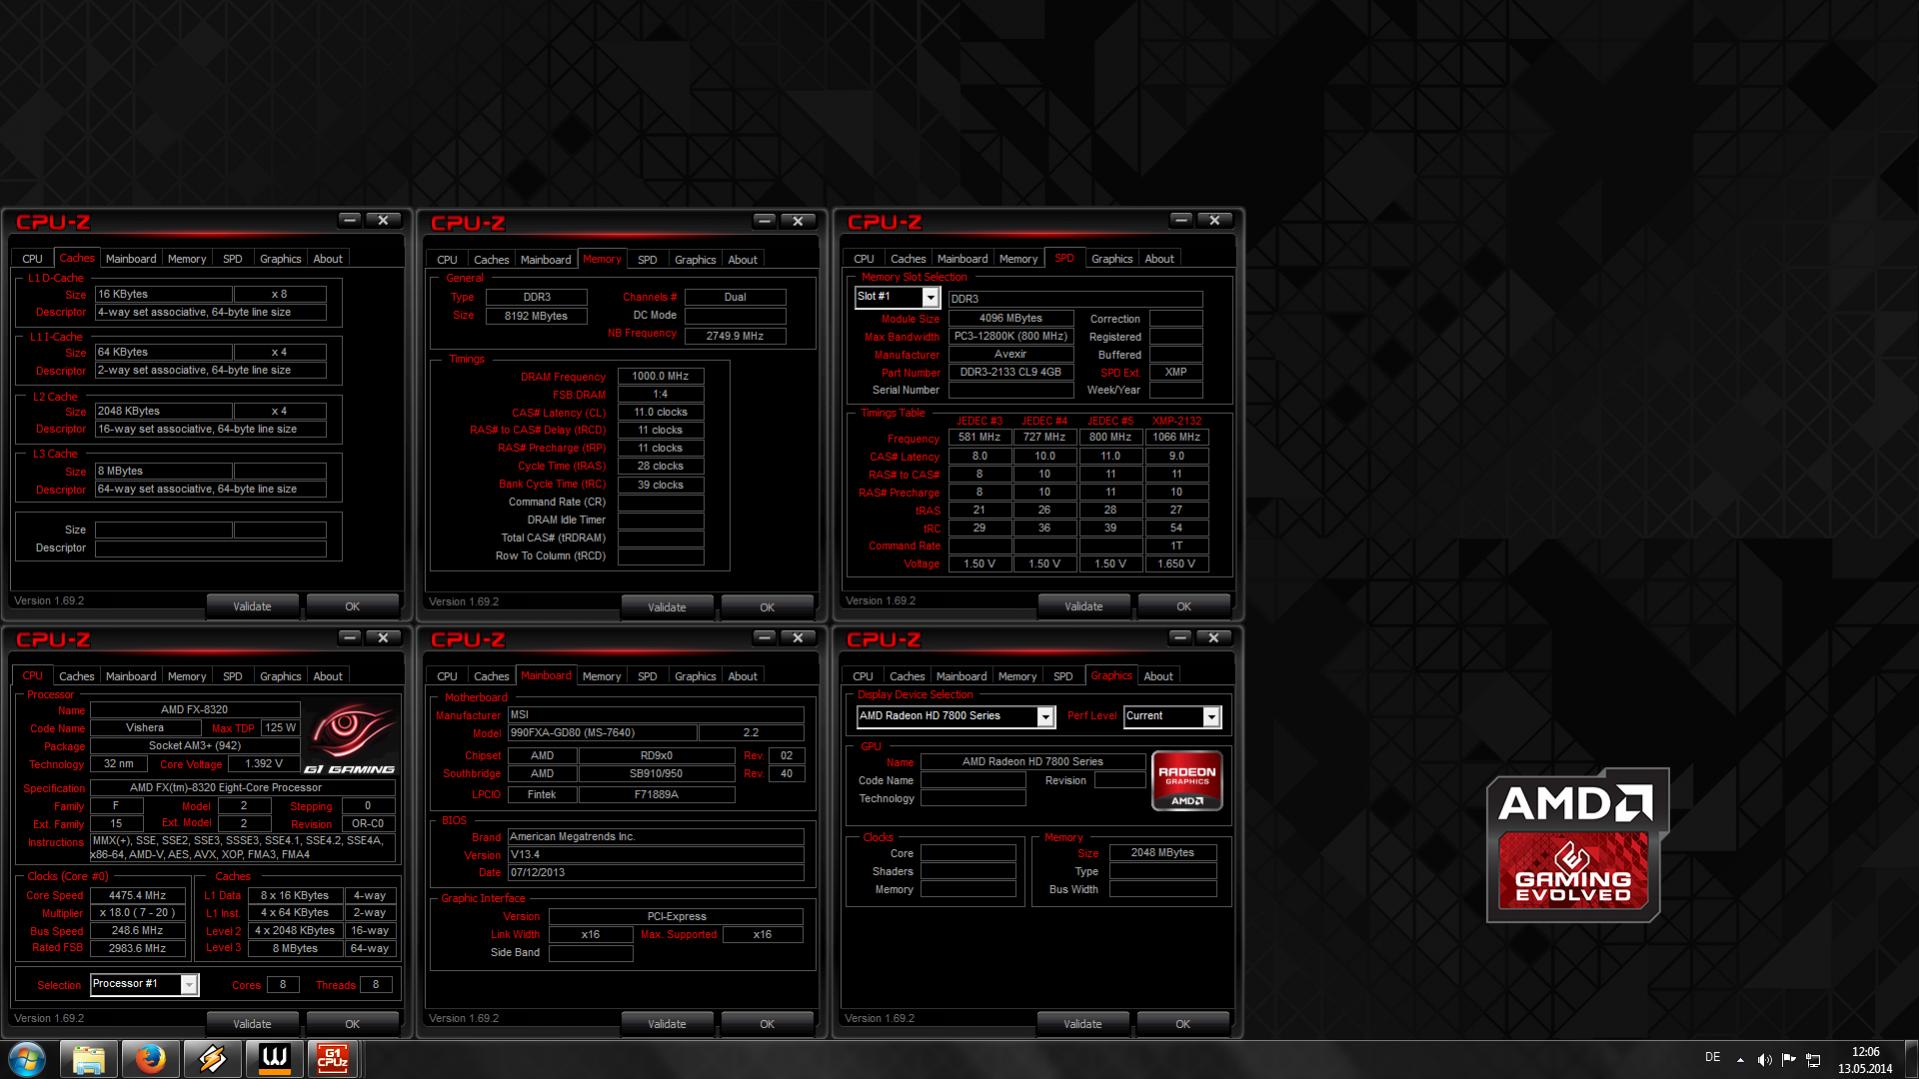Expand the AMD Radeon HD 7800 display device dropdown
Screen dimensions: 1919x1079
click(1045, 716)
